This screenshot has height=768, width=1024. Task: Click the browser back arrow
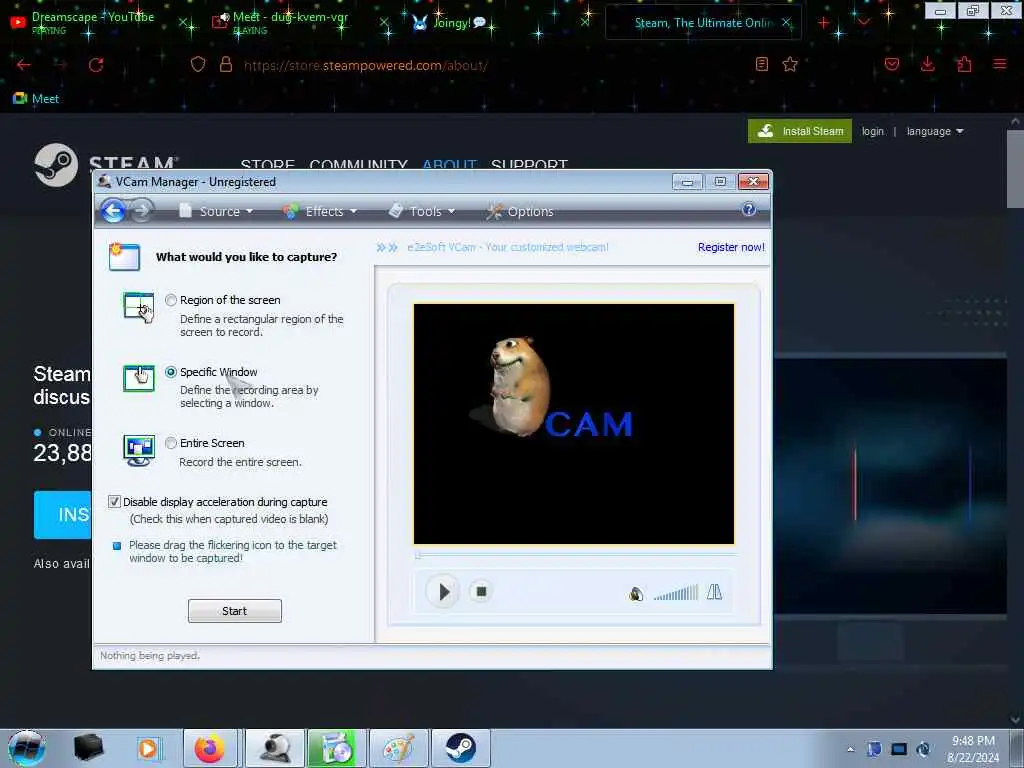tap(24, 65)
